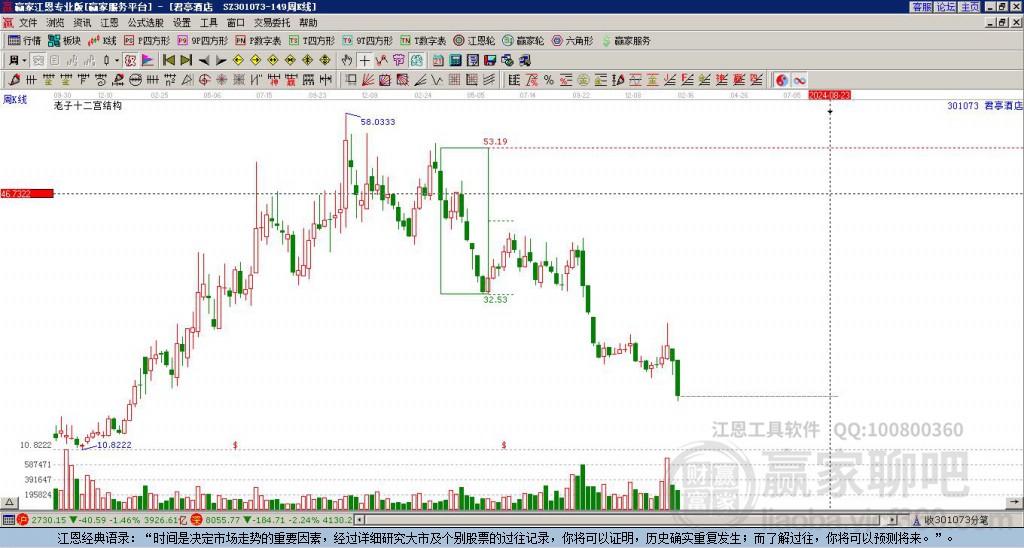
Task: Jump to first bar with green skip-back arrow
Action: point(168,60)
